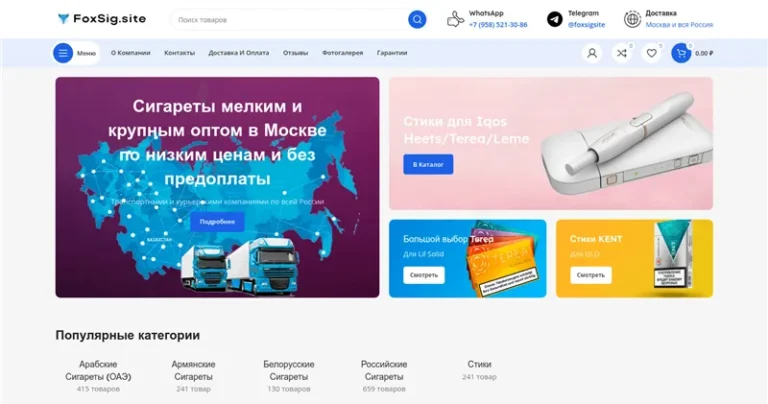
Task: Open the О Компании menu item
Action: coord(130,53)
